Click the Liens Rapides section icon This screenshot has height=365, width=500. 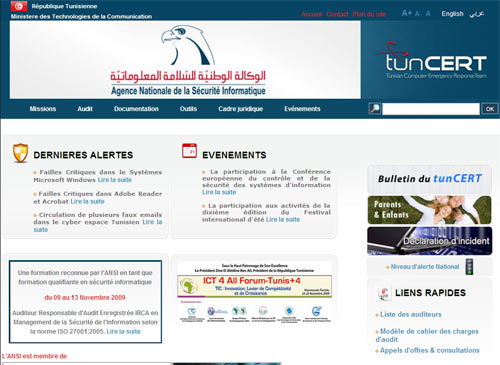(x=384, y=294)
